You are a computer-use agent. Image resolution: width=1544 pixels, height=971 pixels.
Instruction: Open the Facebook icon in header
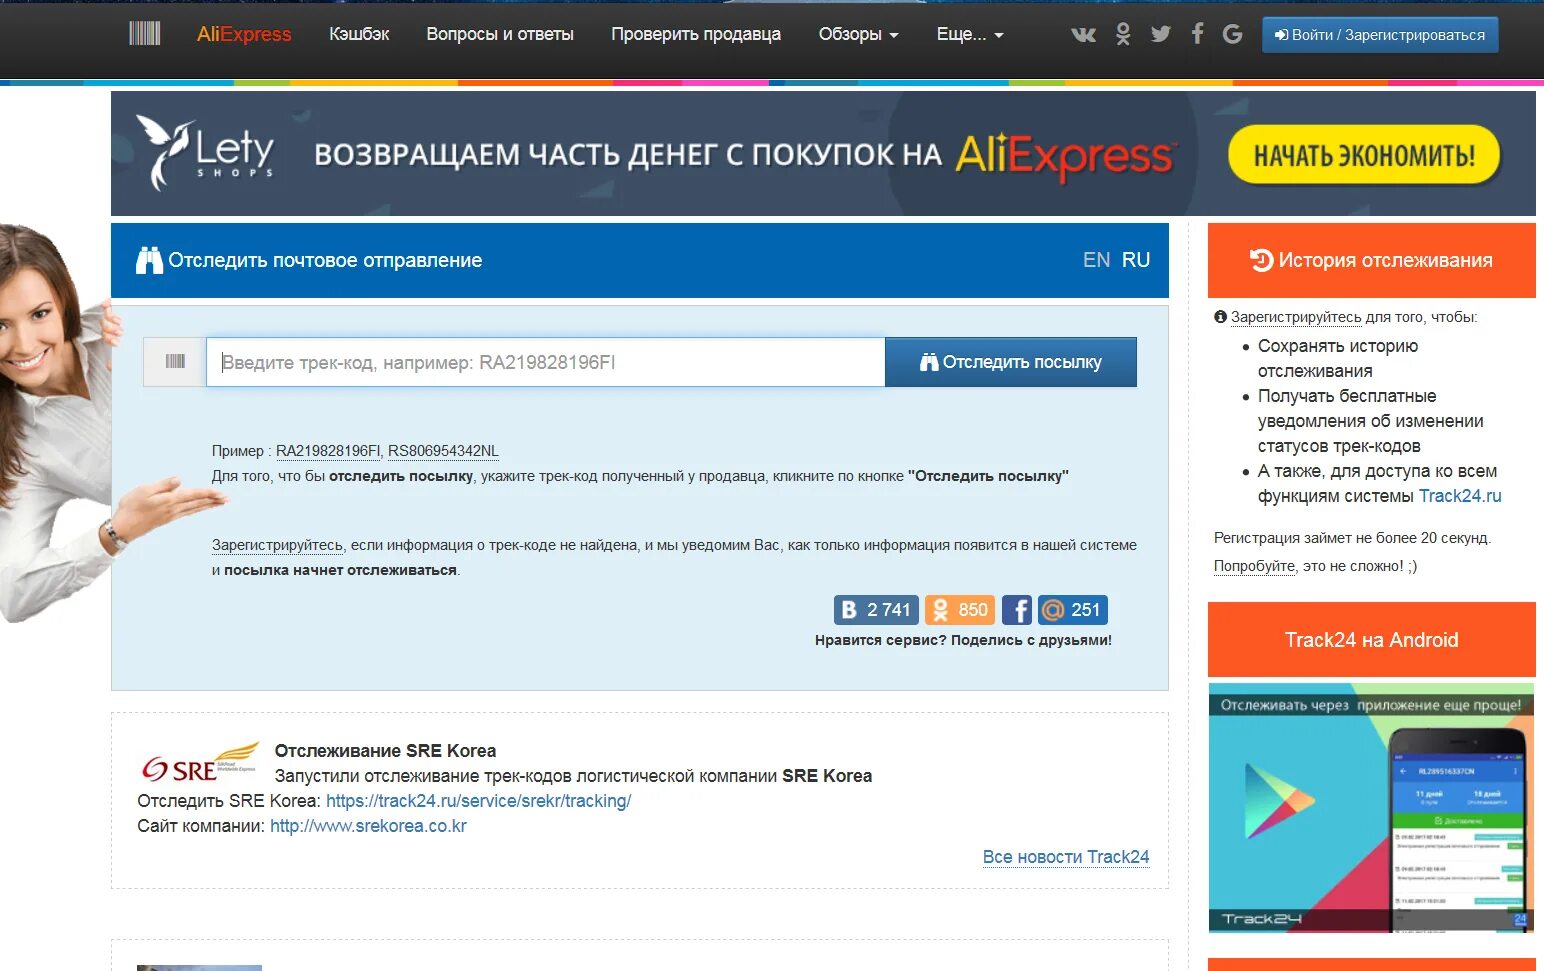pyautogui.click(x=1197, y=34)
